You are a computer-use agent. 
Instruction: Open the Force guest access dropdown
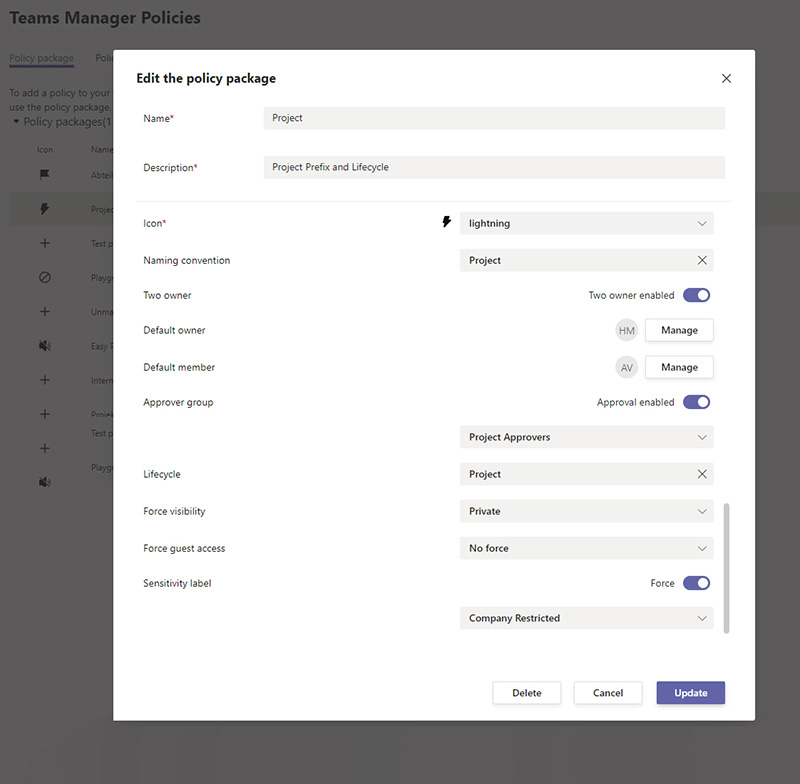pyautogui.click(x=586, y=548)
